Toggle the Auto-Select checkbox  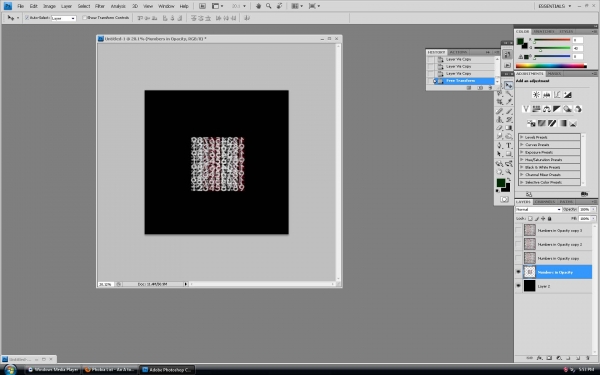tap(27, 18)
